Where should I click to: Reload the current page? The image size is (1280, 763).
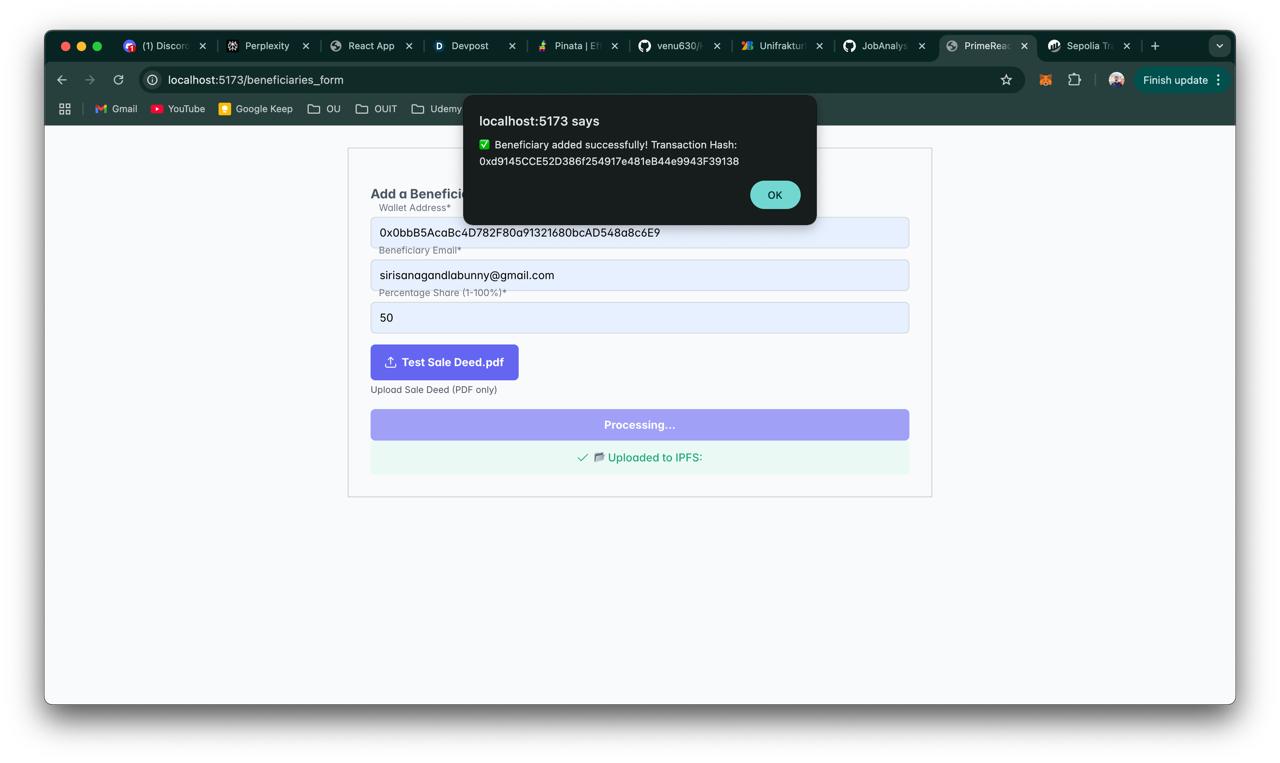pyautogui.click(x=118, y=80)
